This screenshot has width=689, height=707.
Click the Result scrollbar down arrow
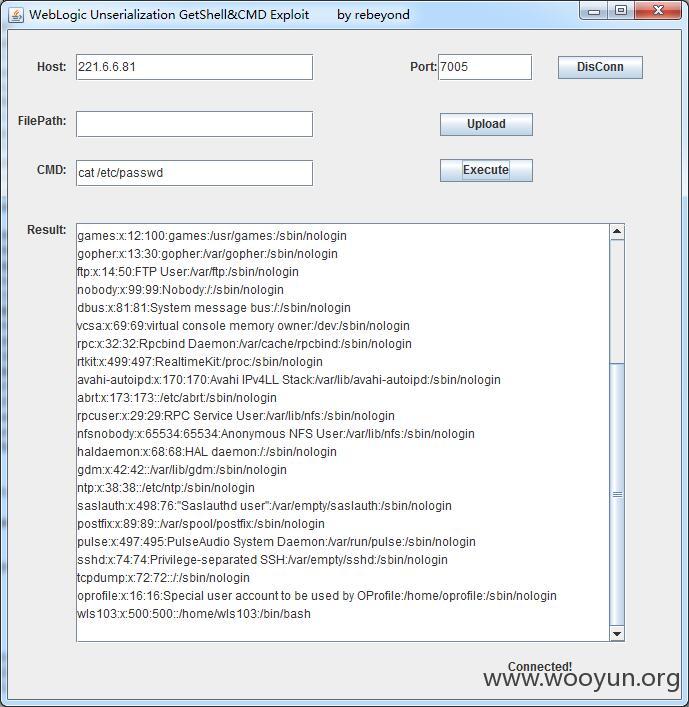pyautogui.click(x=617, y=634)
